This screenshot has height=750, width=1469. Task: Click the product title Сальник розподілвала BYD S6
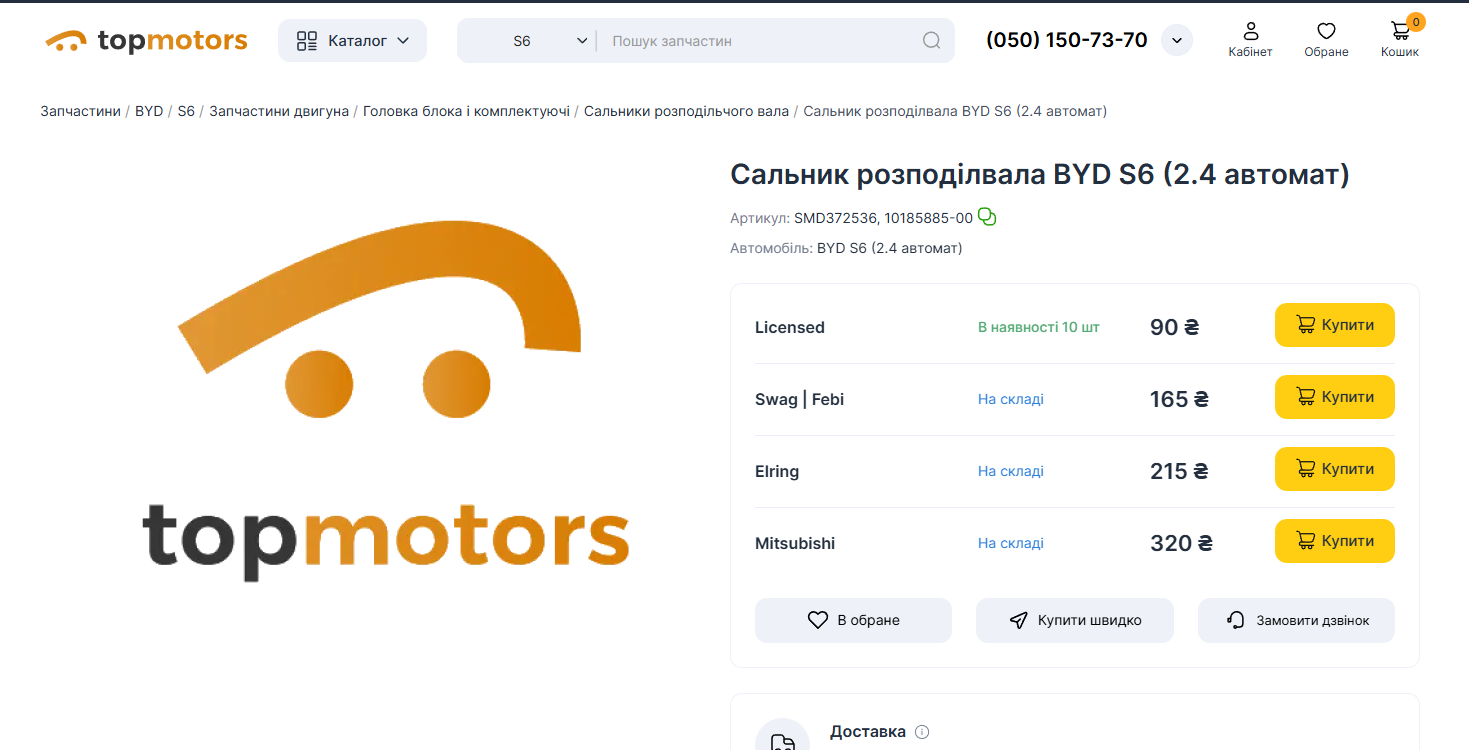coord(1040,174)
